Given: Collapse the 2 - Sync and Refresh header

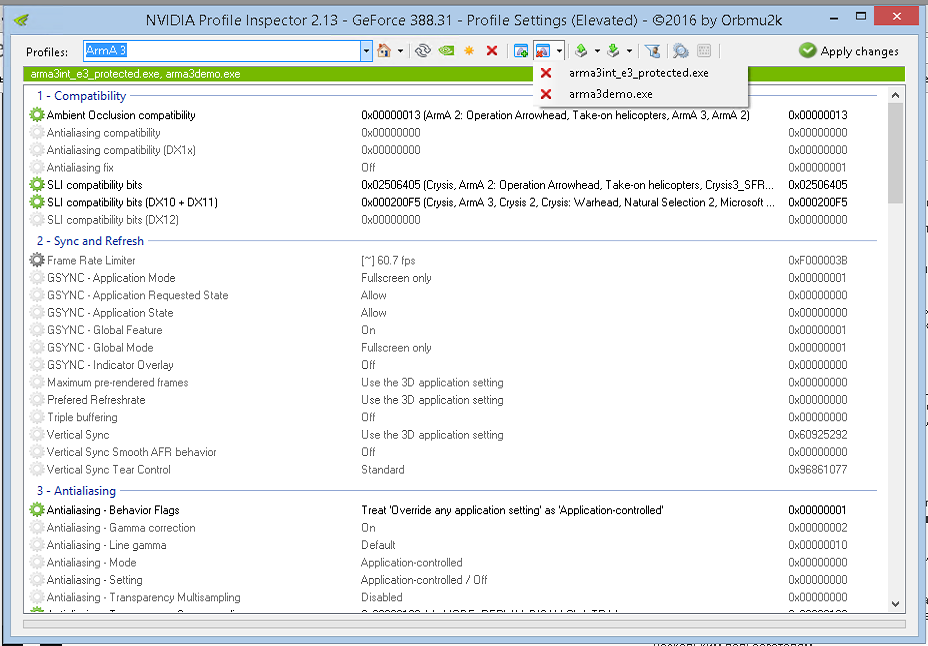Looking at the screenshot, I should click(91, 241).
